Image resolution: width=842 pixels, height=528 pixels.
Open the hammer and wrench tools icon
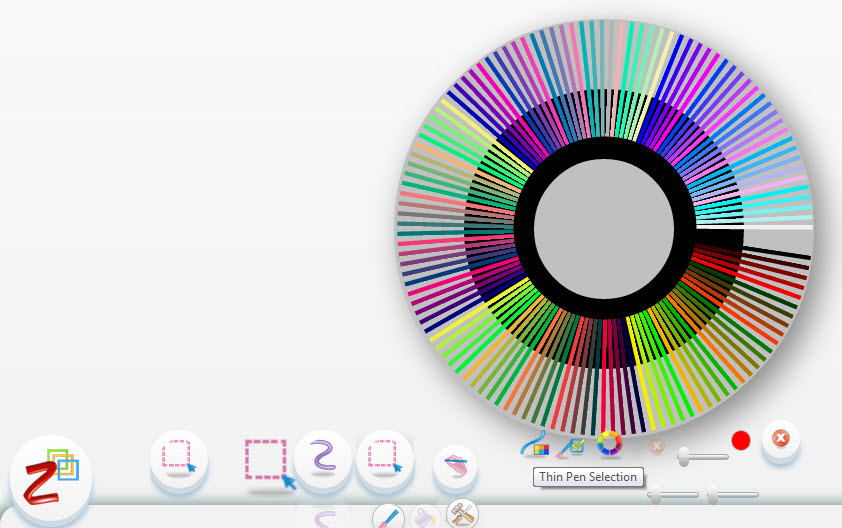[x=461, y=512]
